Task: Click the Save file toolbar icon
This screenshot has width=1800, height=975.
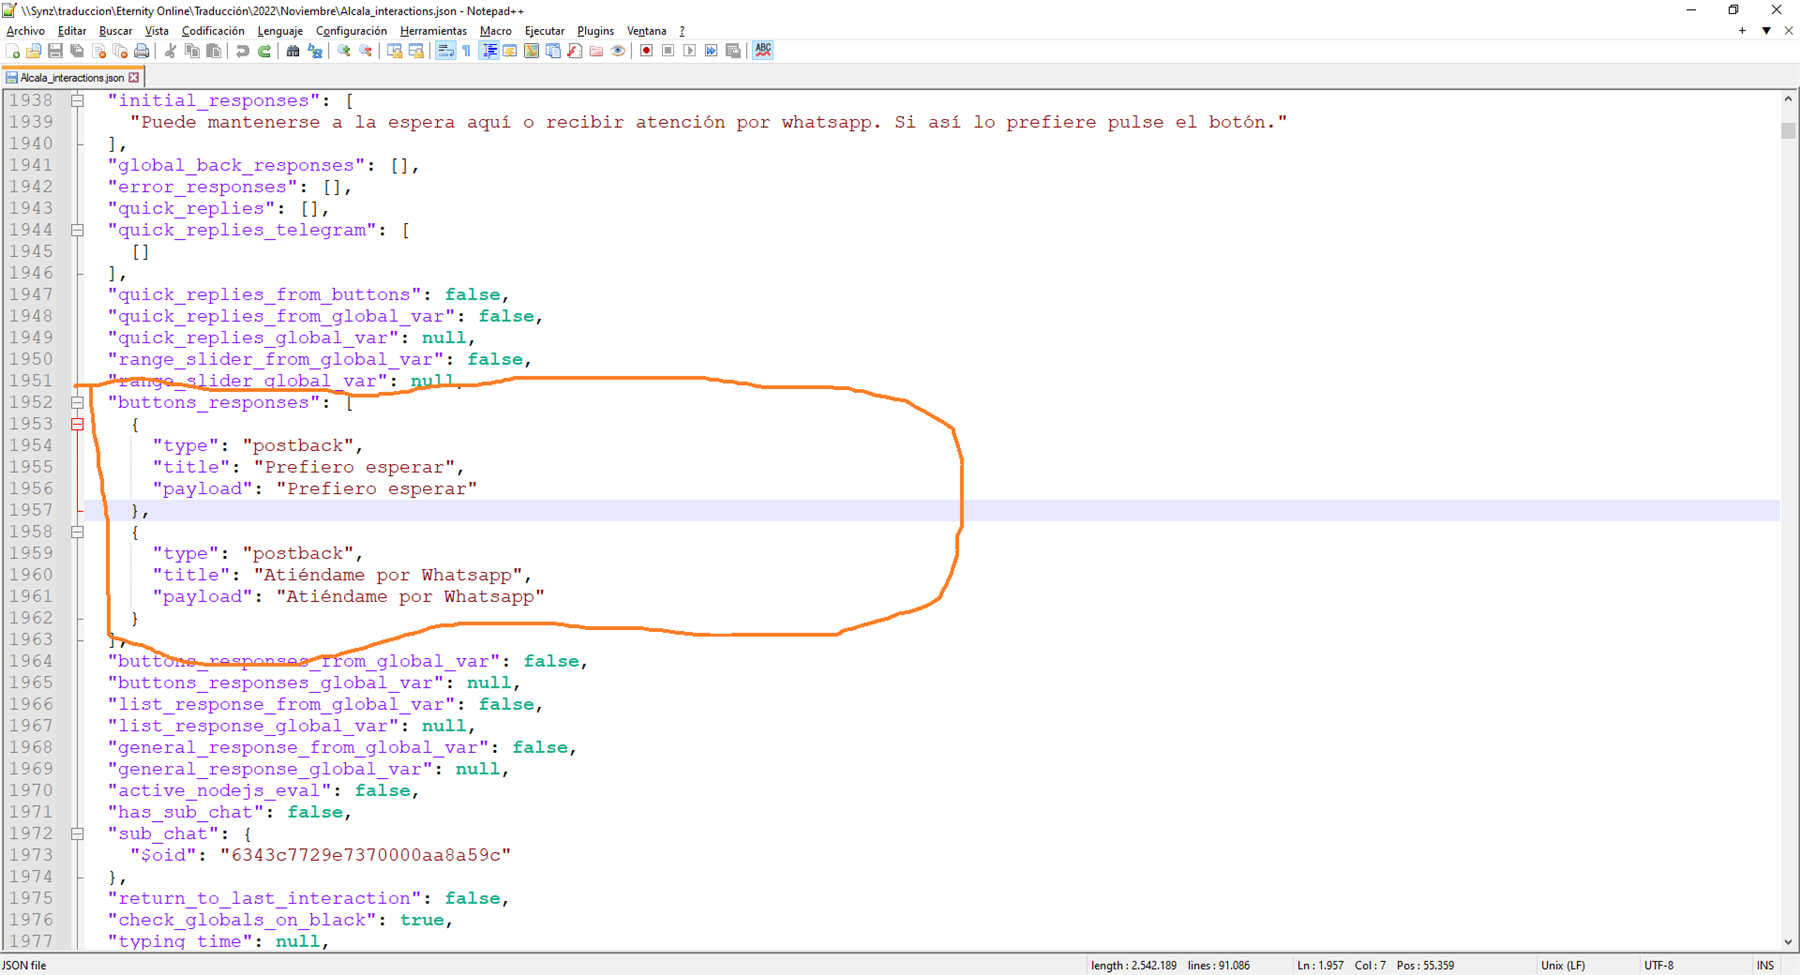Action: tap(55, 51)
